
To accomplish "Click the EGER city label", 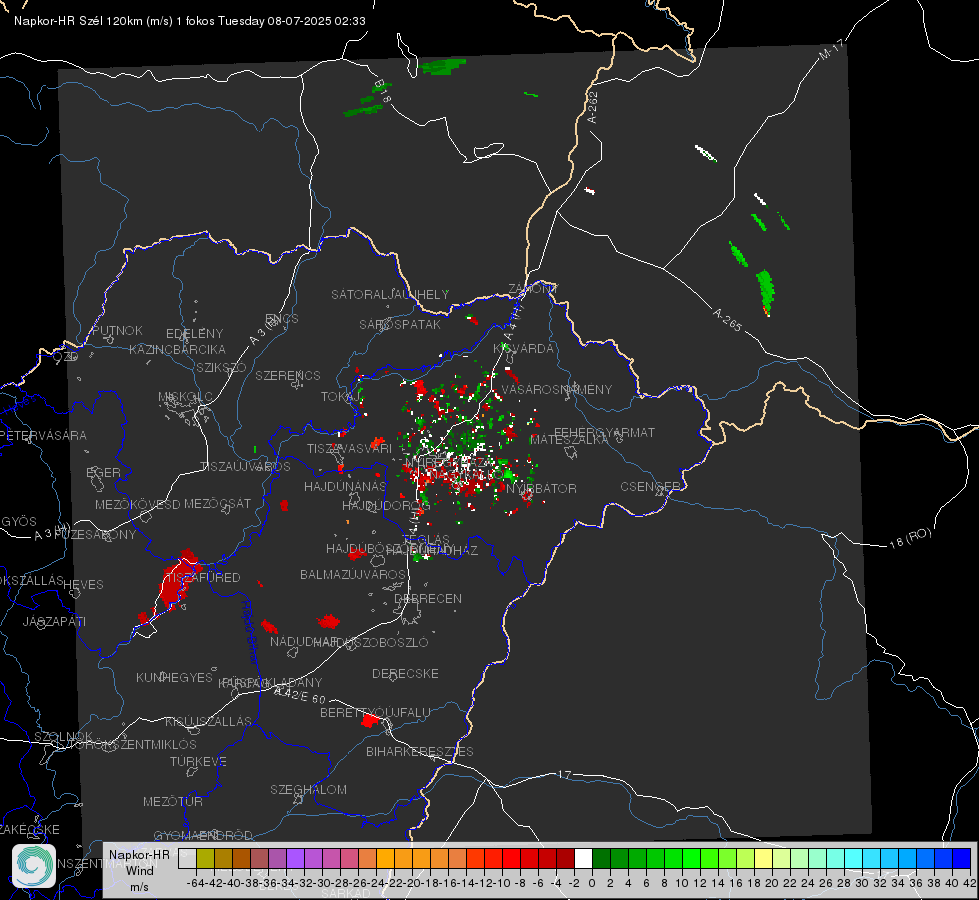I will coord(104,473).
